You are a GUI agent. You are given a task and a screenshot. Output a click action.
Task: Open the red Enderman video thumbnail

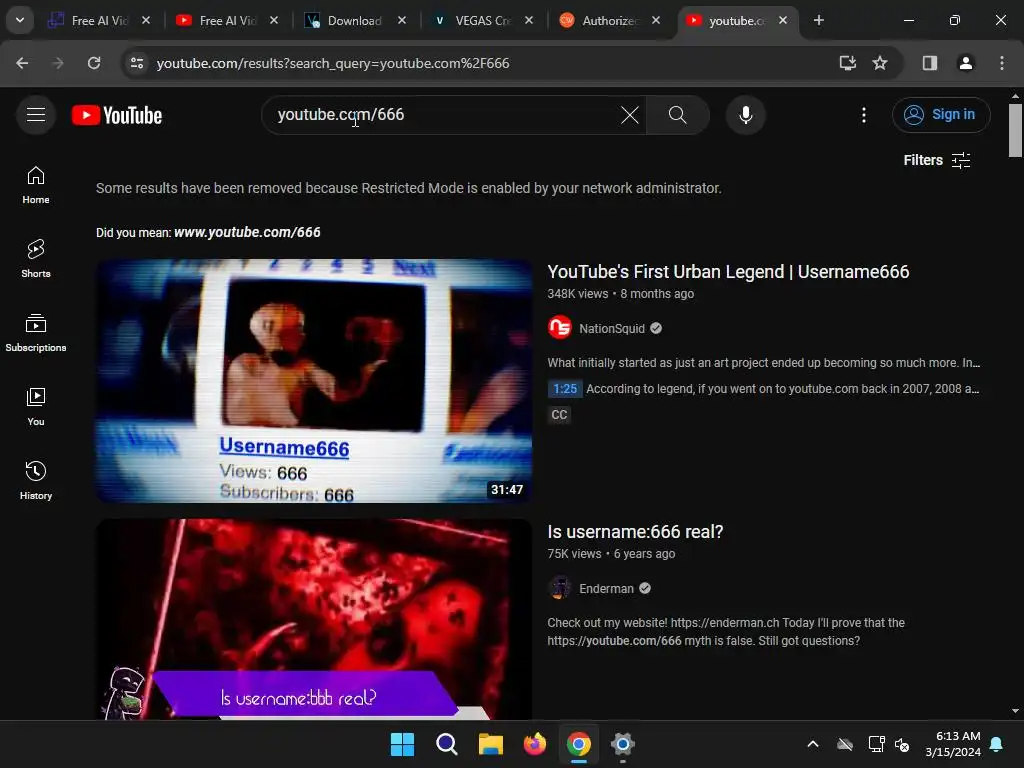coord(314,619)
